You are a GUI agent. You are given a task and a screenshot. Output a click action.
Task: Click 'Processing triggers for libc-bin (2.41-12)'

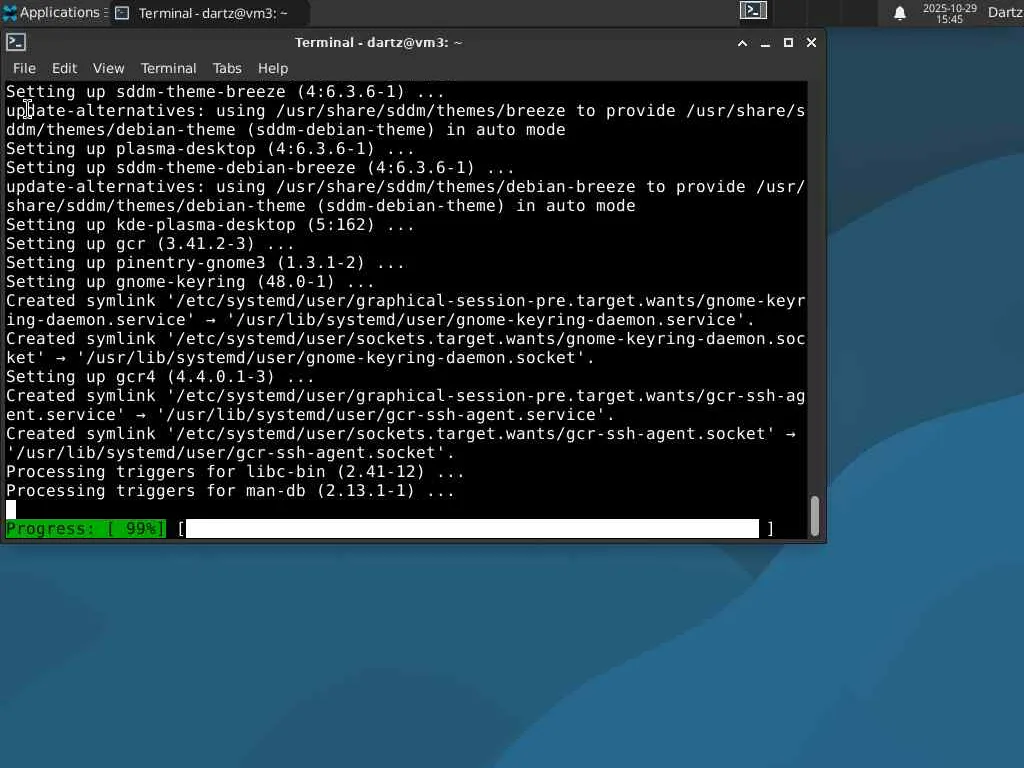pyautogui.click(x=235, y=472)
